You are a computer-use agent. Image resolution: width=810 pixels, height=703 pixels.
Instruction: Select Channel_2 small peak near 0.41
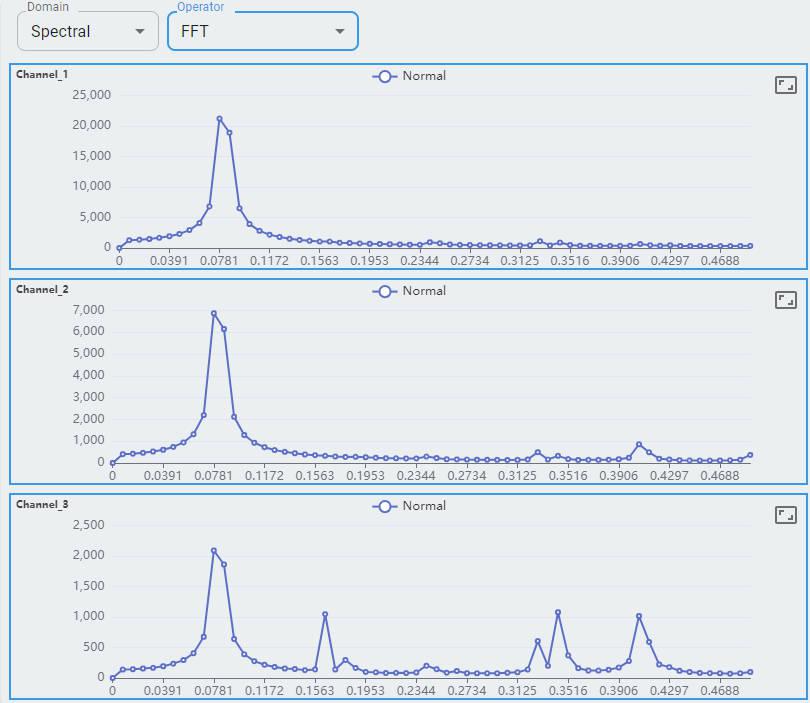pyautogui.click(x=639, y=444)
